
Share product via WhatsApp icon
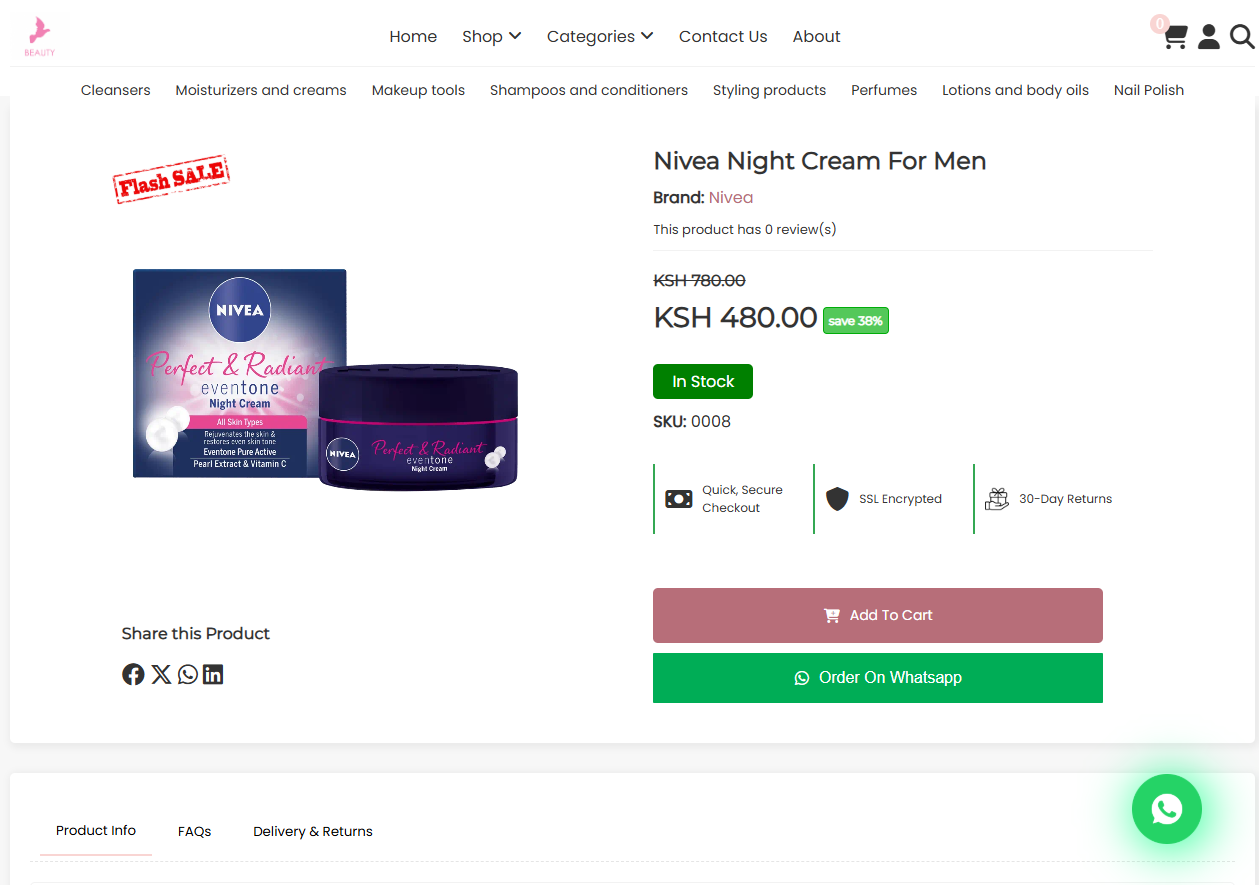click(x=188, y=674)
